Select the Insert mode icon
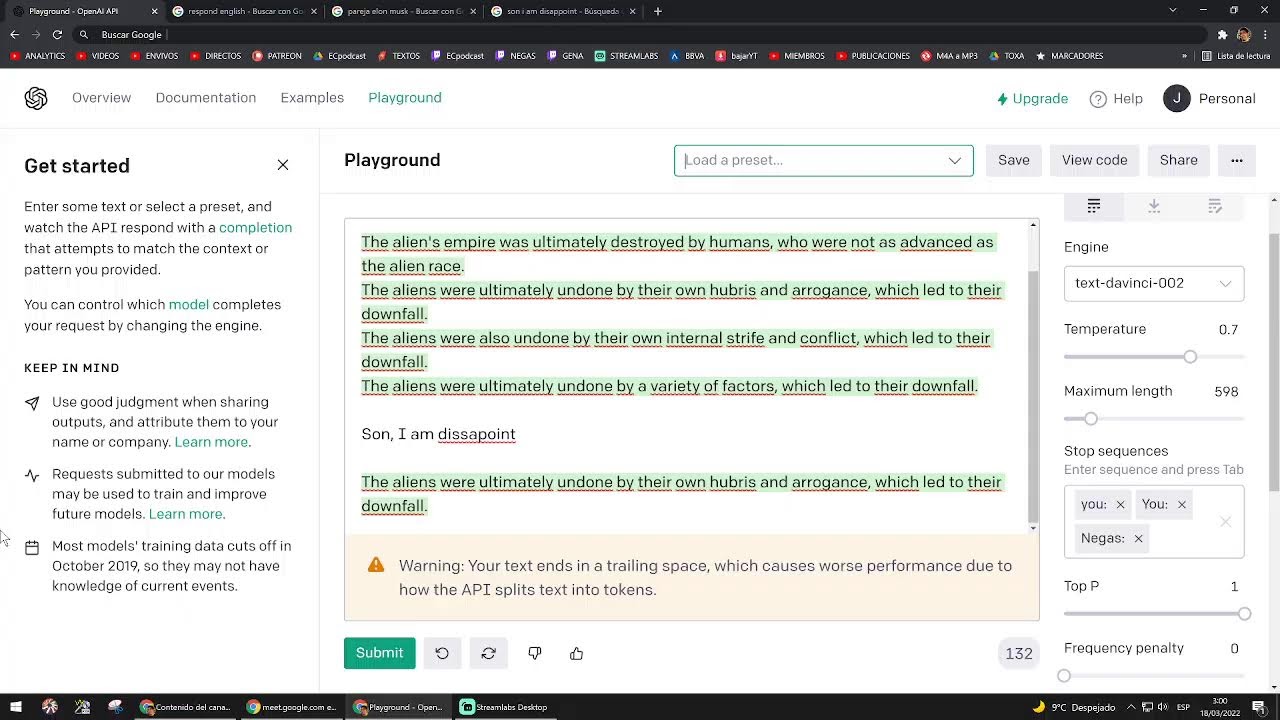 (x=1154, y=206)
